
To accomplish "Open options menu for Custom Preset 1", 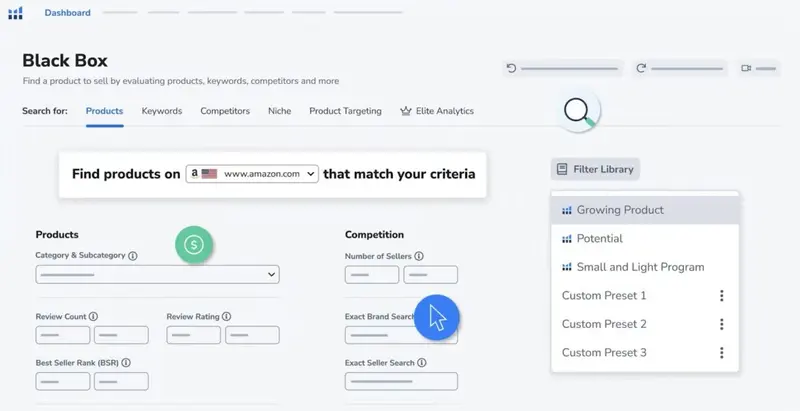I will click(721, 296).
